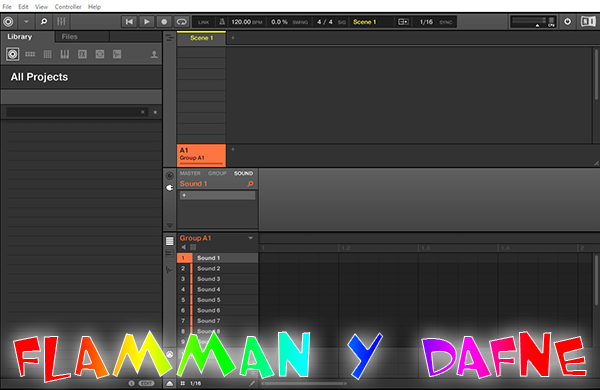Expand the All Projects product selector
The height and width of the screenshot is (390, 600).
(x=81, y=77)
